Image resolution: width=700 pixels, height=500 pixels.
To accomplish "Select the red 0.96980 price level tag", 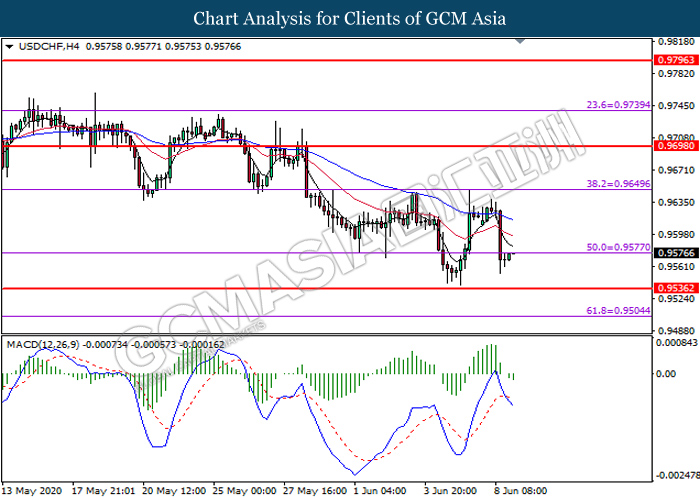I will coord(676,146).
